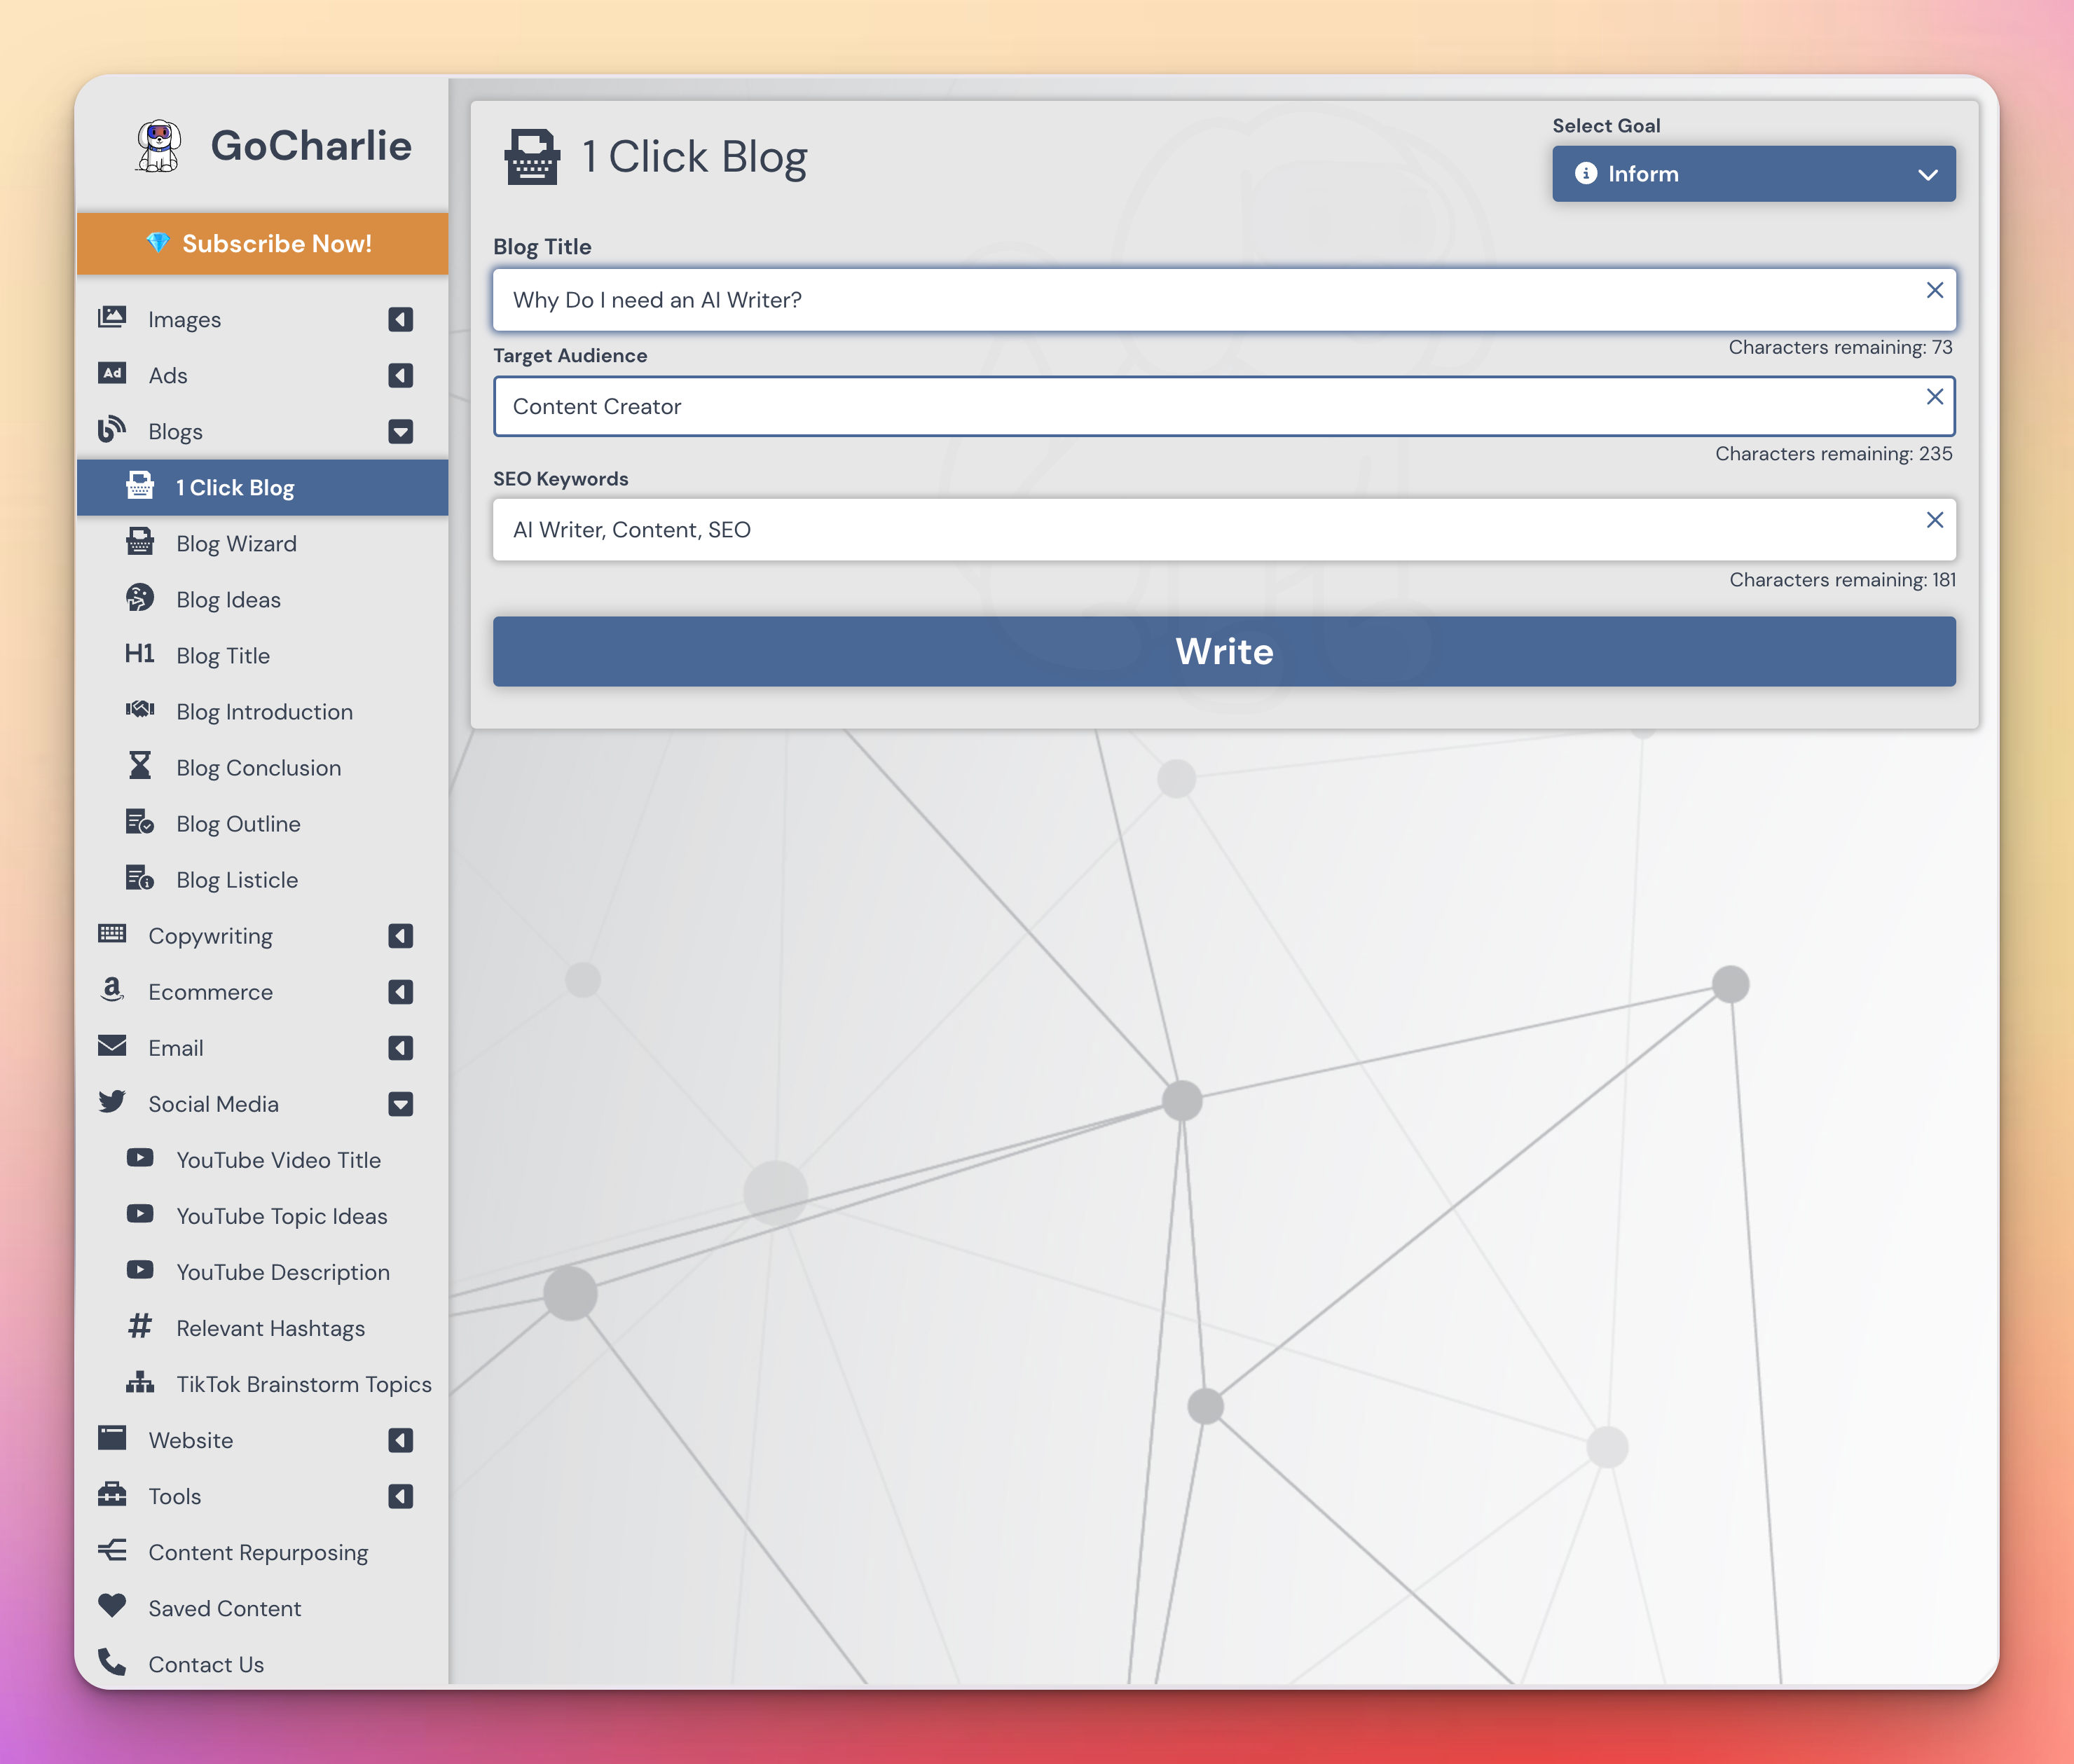
Task: Click the Blog Listicle document icon
Action: tap(140, 878)
